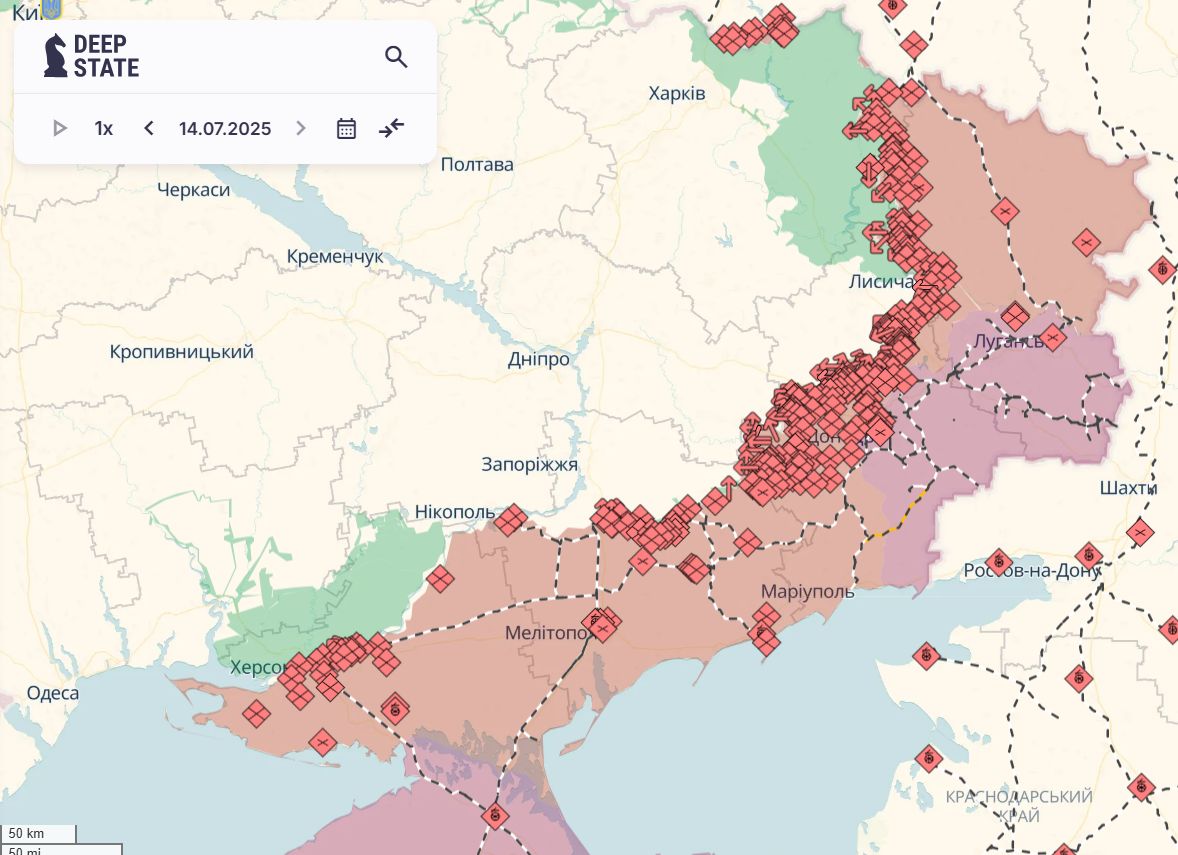Click the Харків city label
Screen dimensions: 1178x855
tap(677, 93)
